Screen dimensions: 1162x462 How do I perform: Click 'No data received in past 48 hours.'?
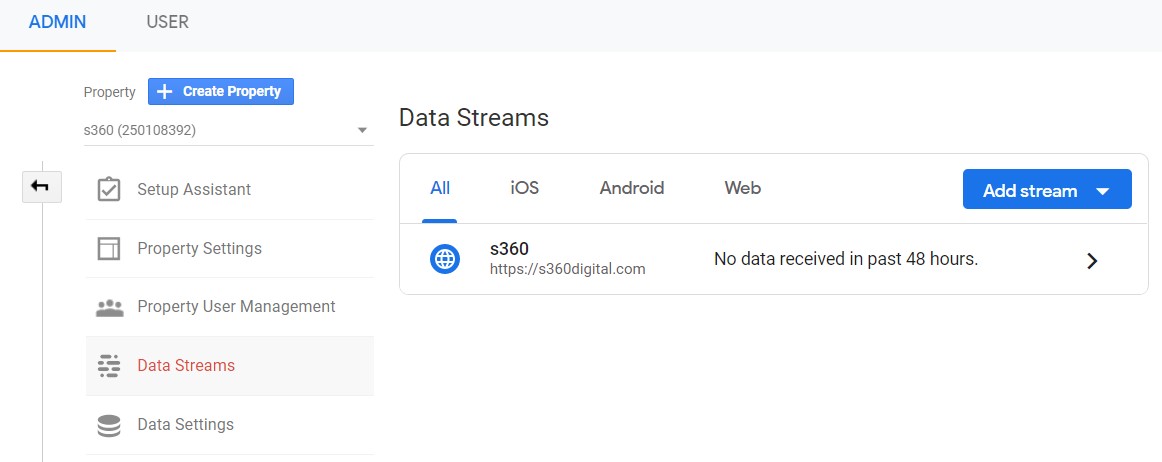click(846, 260)
